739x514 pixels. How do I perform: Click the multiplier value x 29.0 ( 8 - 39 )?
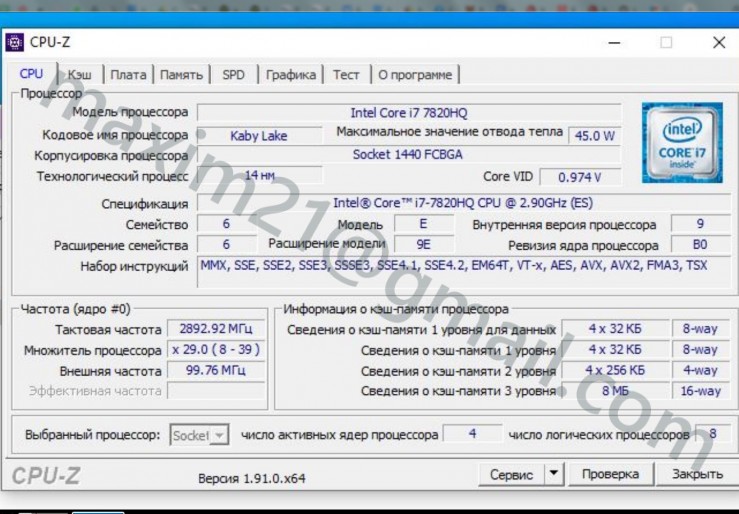(216, 350)
